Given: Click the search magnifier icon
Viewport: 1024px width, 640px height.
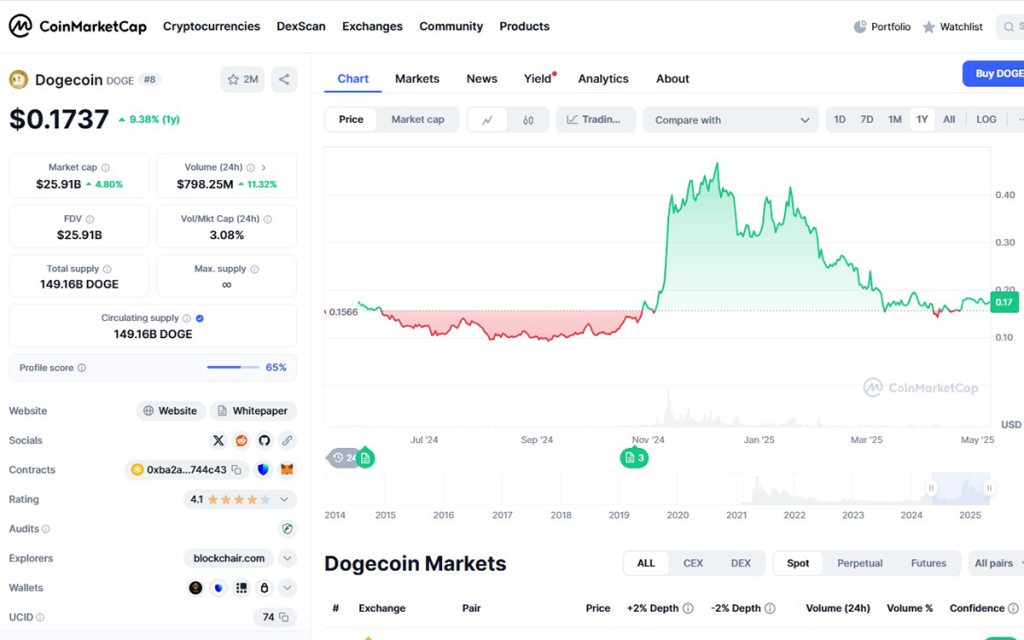Looking at the screenshot, I should 1009,27.
